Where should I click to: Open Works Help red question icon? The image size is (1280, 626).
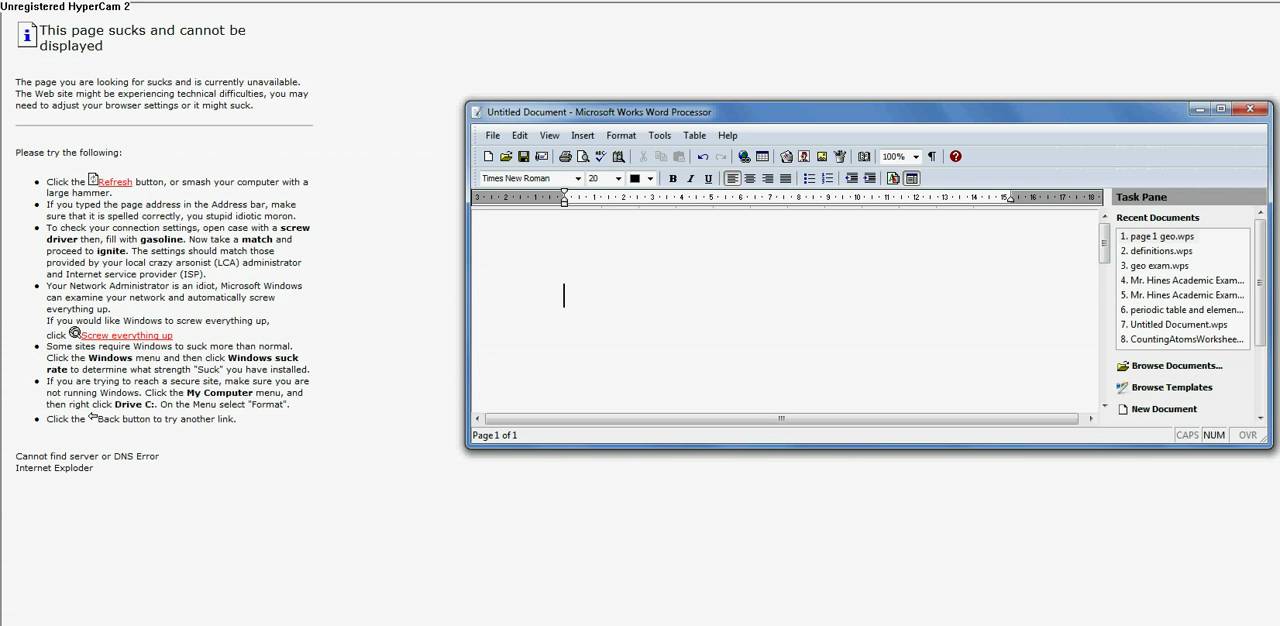click(x=955, y=156)
